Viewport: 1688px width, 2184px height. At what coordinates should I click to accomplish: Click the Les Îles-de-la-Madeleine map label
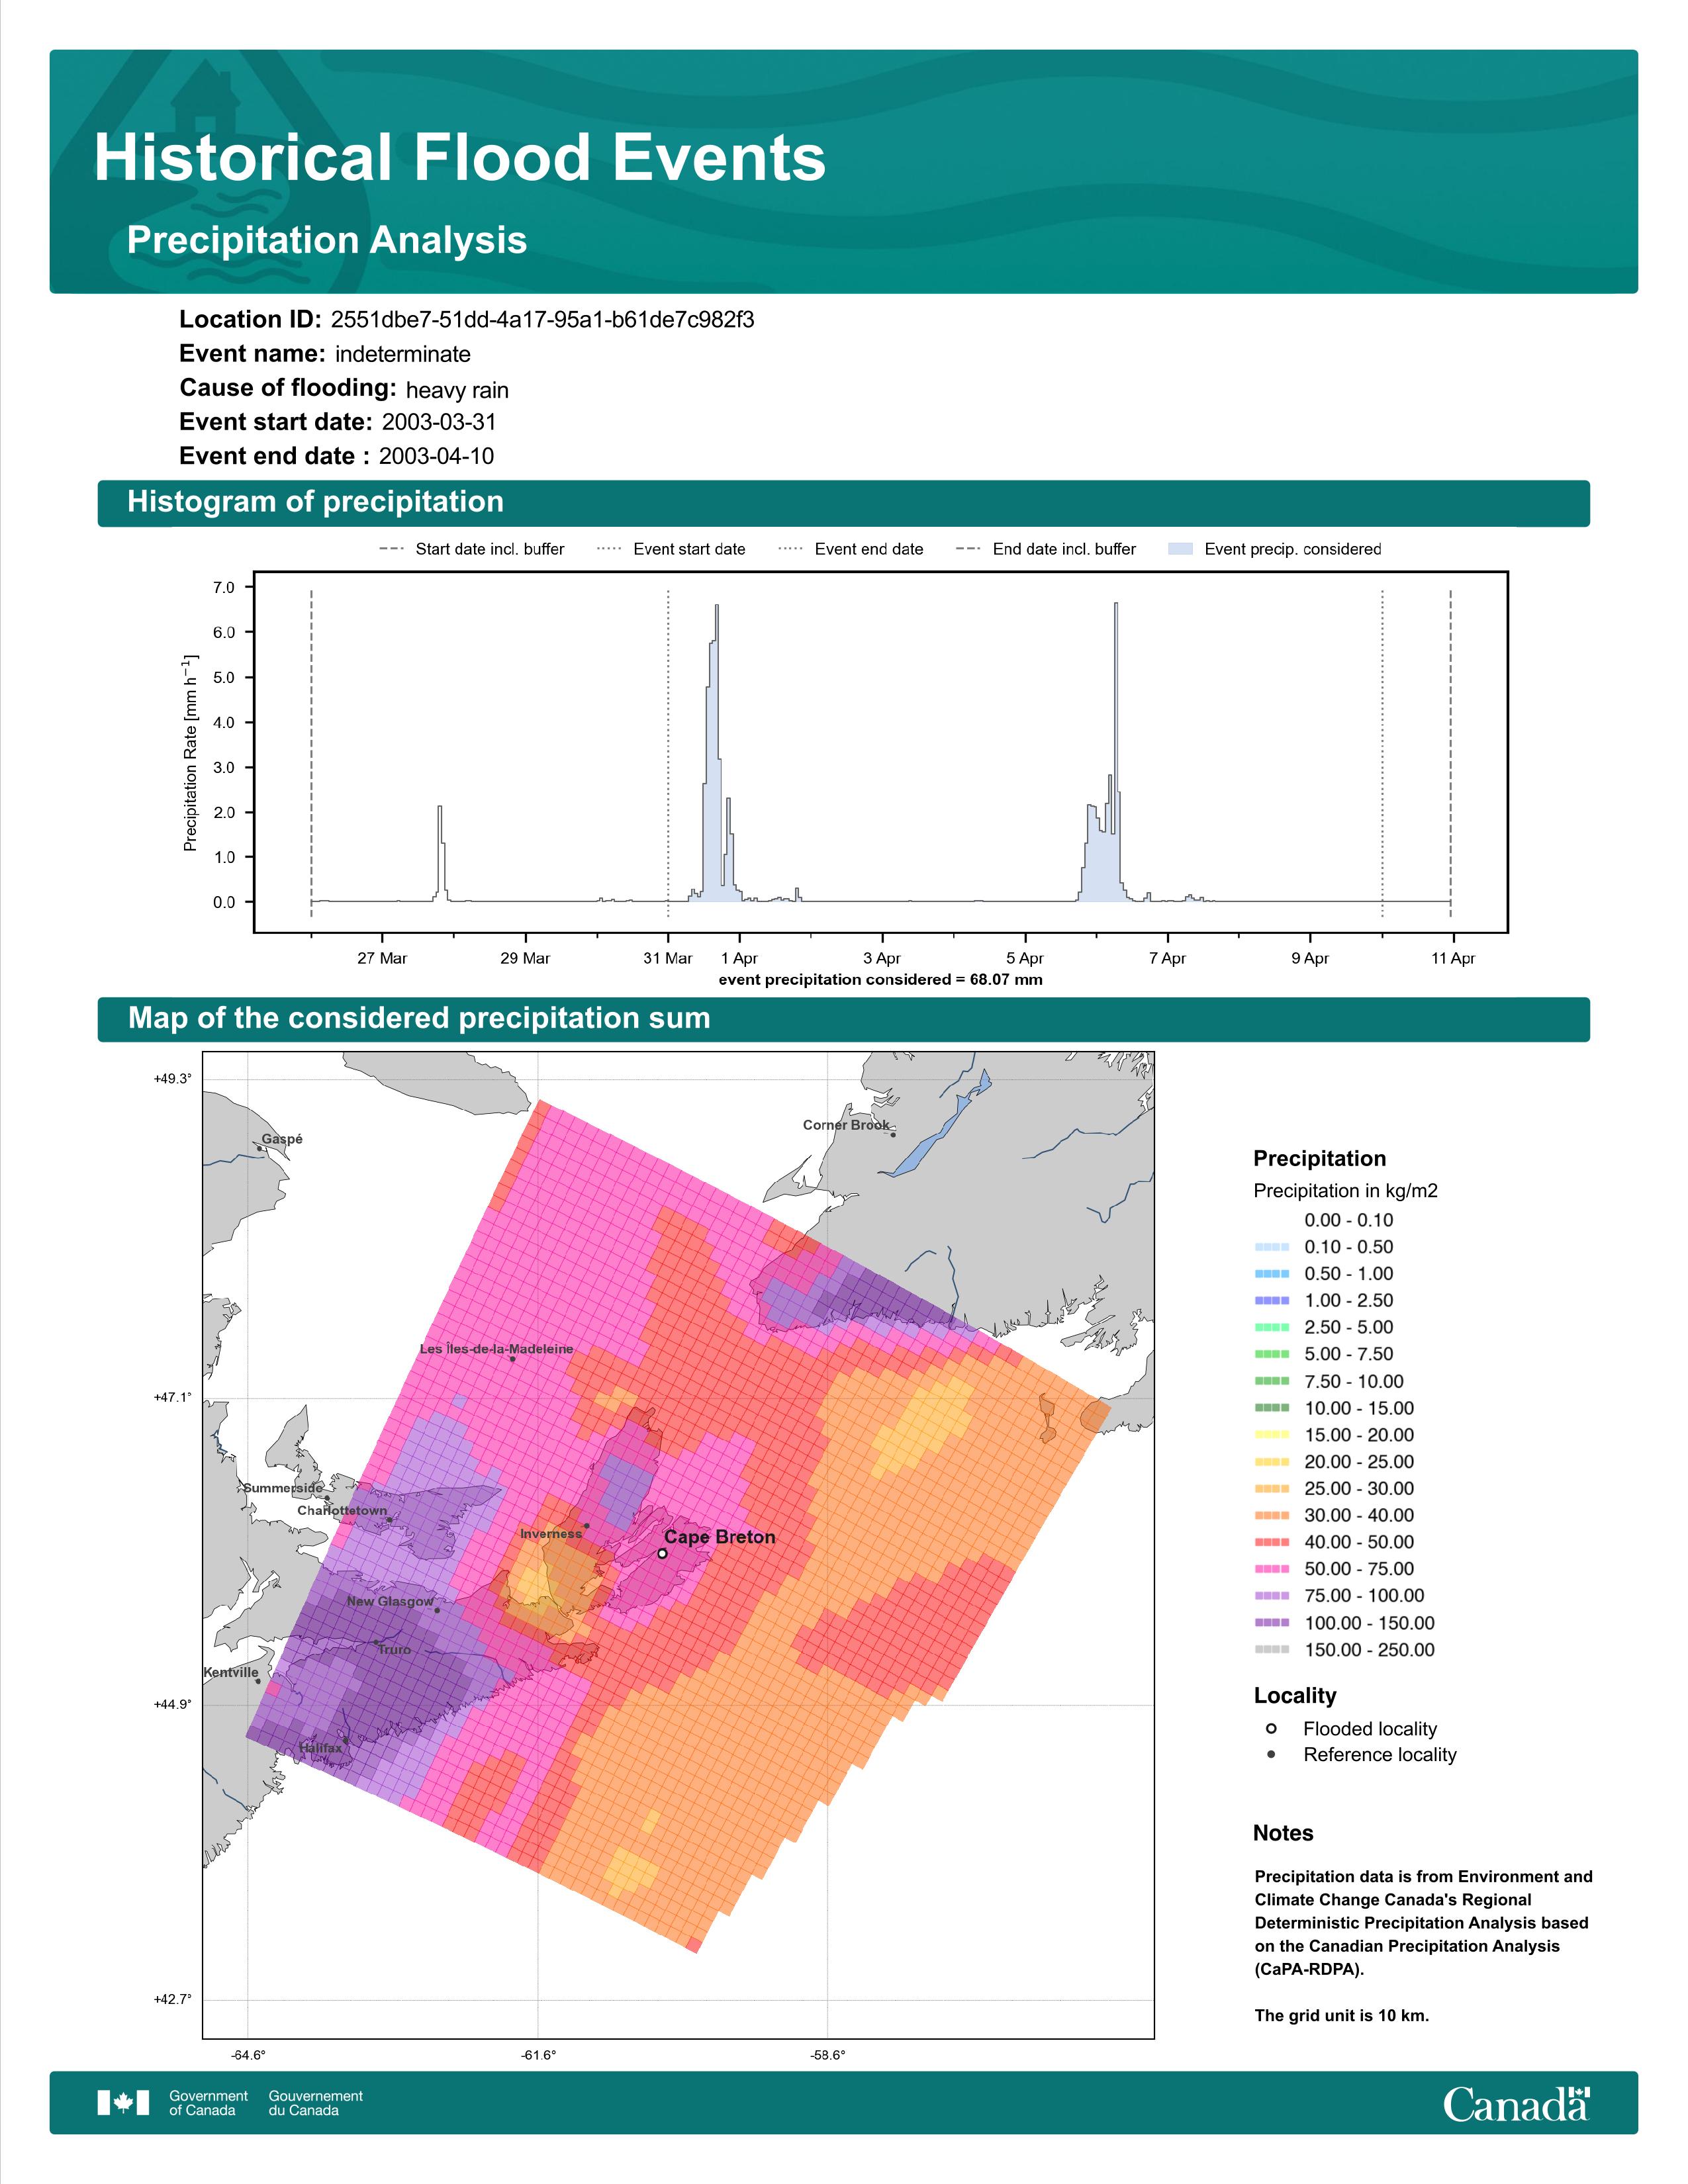(496, 1349)
